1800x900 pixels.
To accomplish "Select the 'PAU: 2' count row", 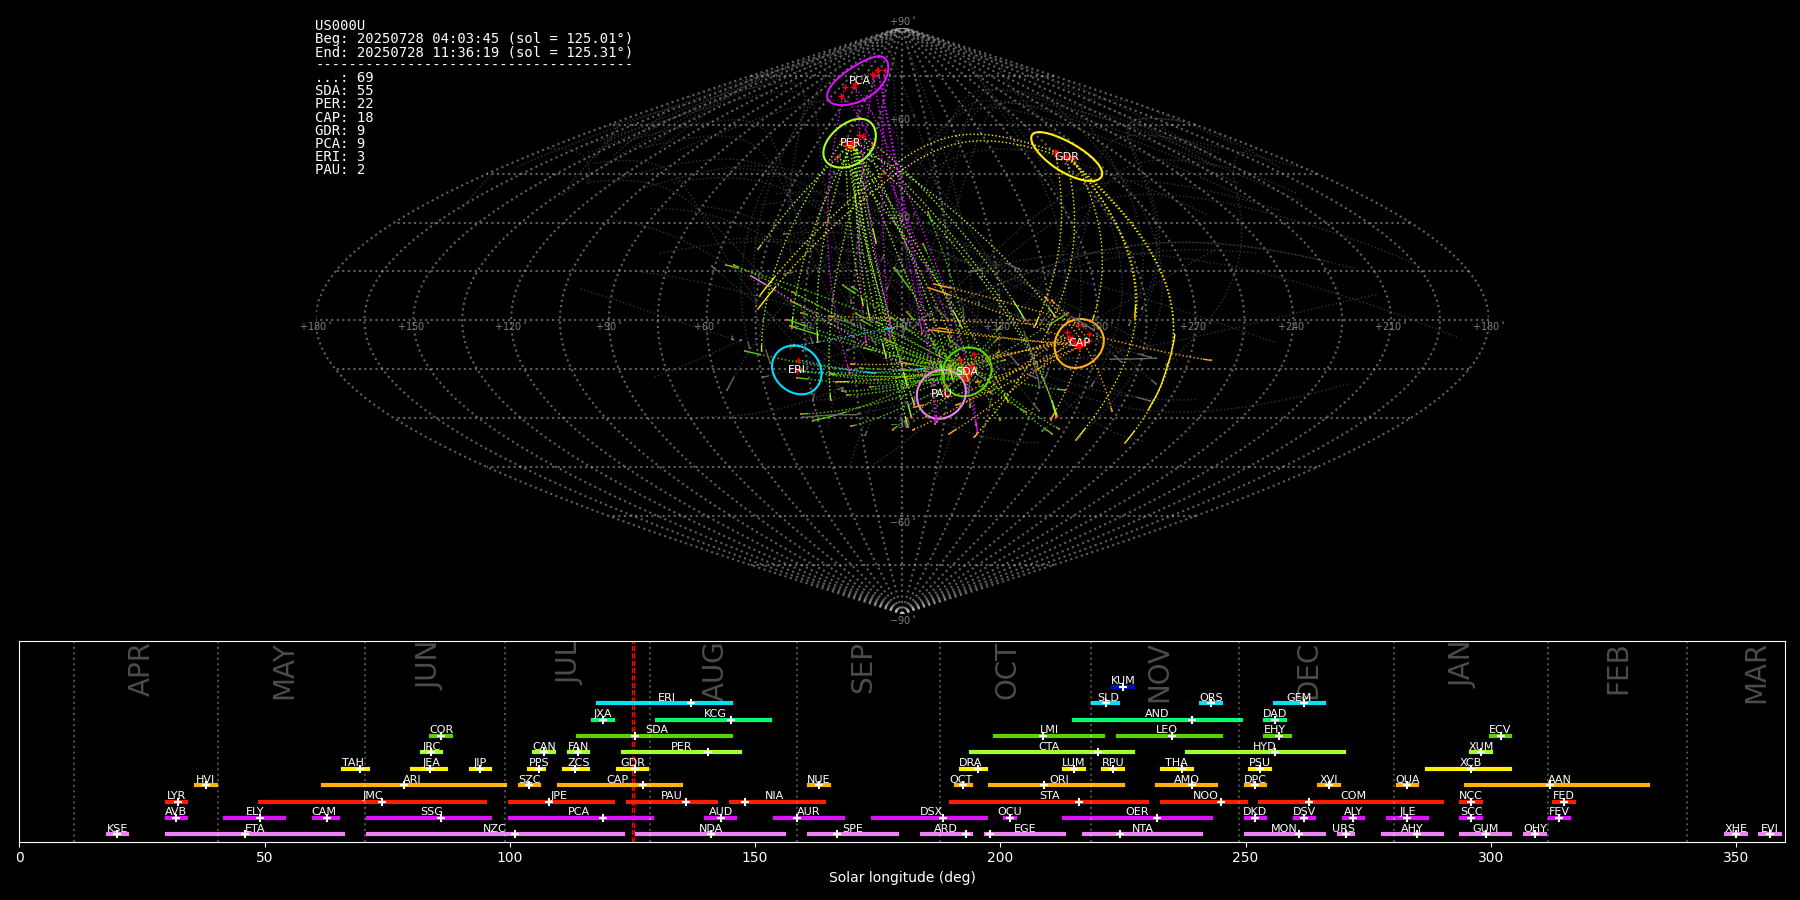I will click(x=340, y=169).
